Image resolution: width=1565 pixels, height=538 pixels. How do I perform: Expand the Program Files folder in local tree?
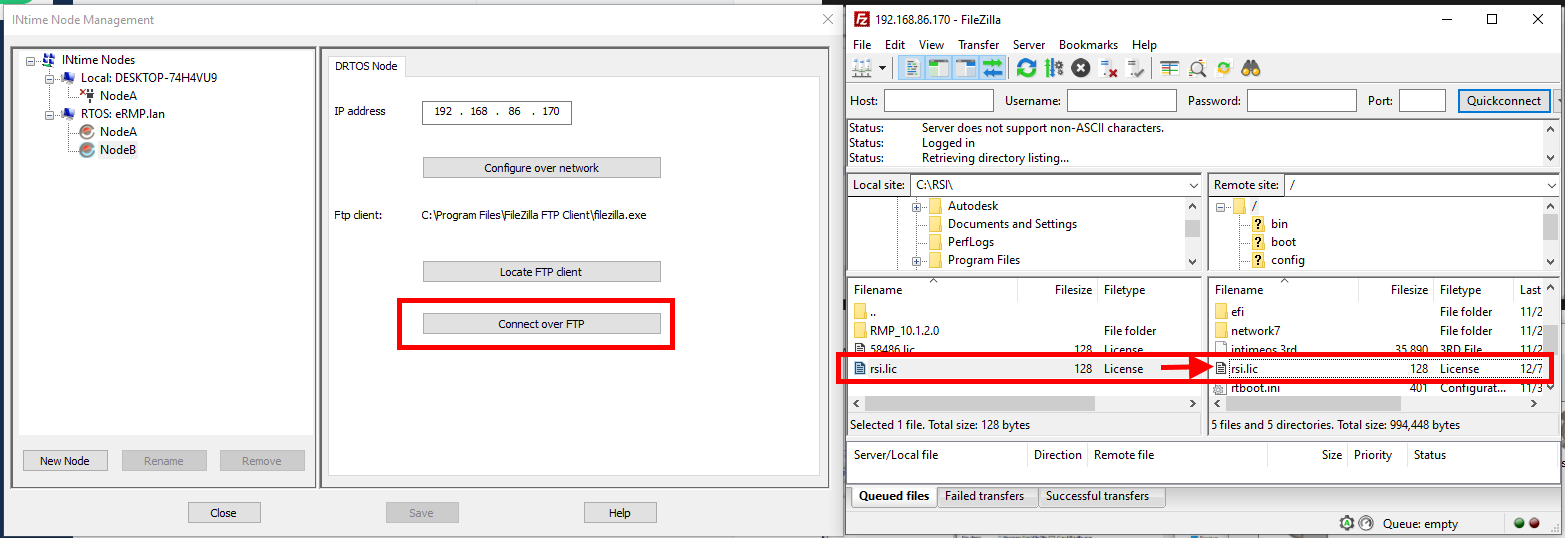click(x=915, y=260)
